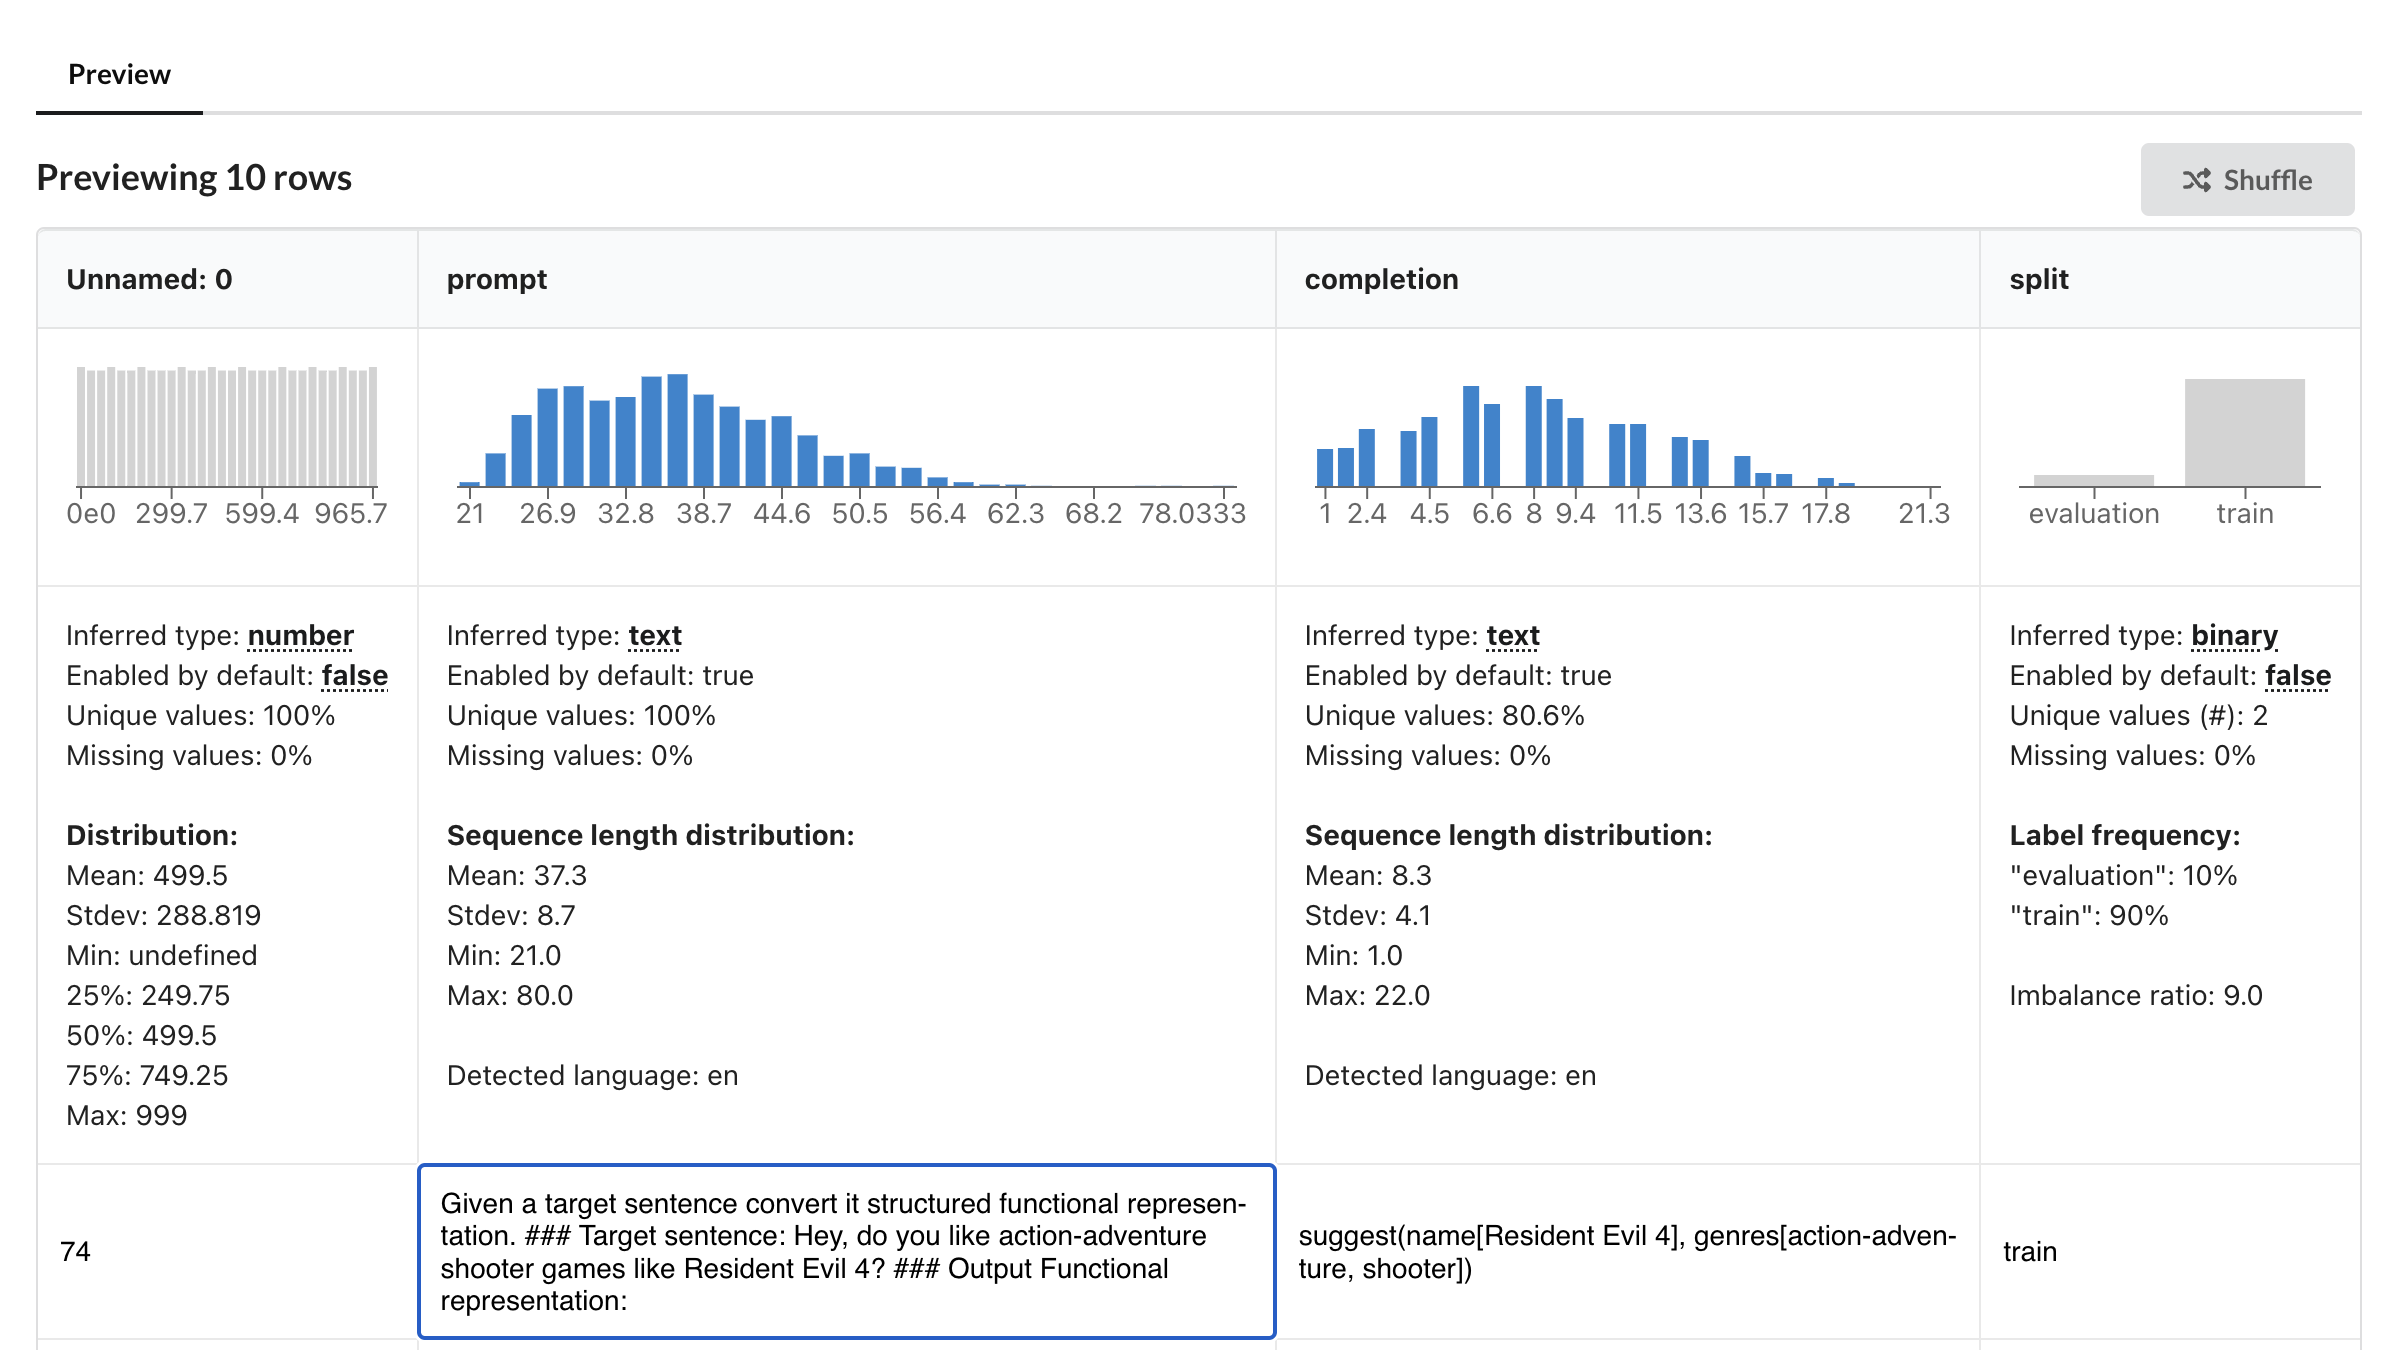
Task: Select the highlighted prompt cell of row 74
Action: tap(847, 1251)
